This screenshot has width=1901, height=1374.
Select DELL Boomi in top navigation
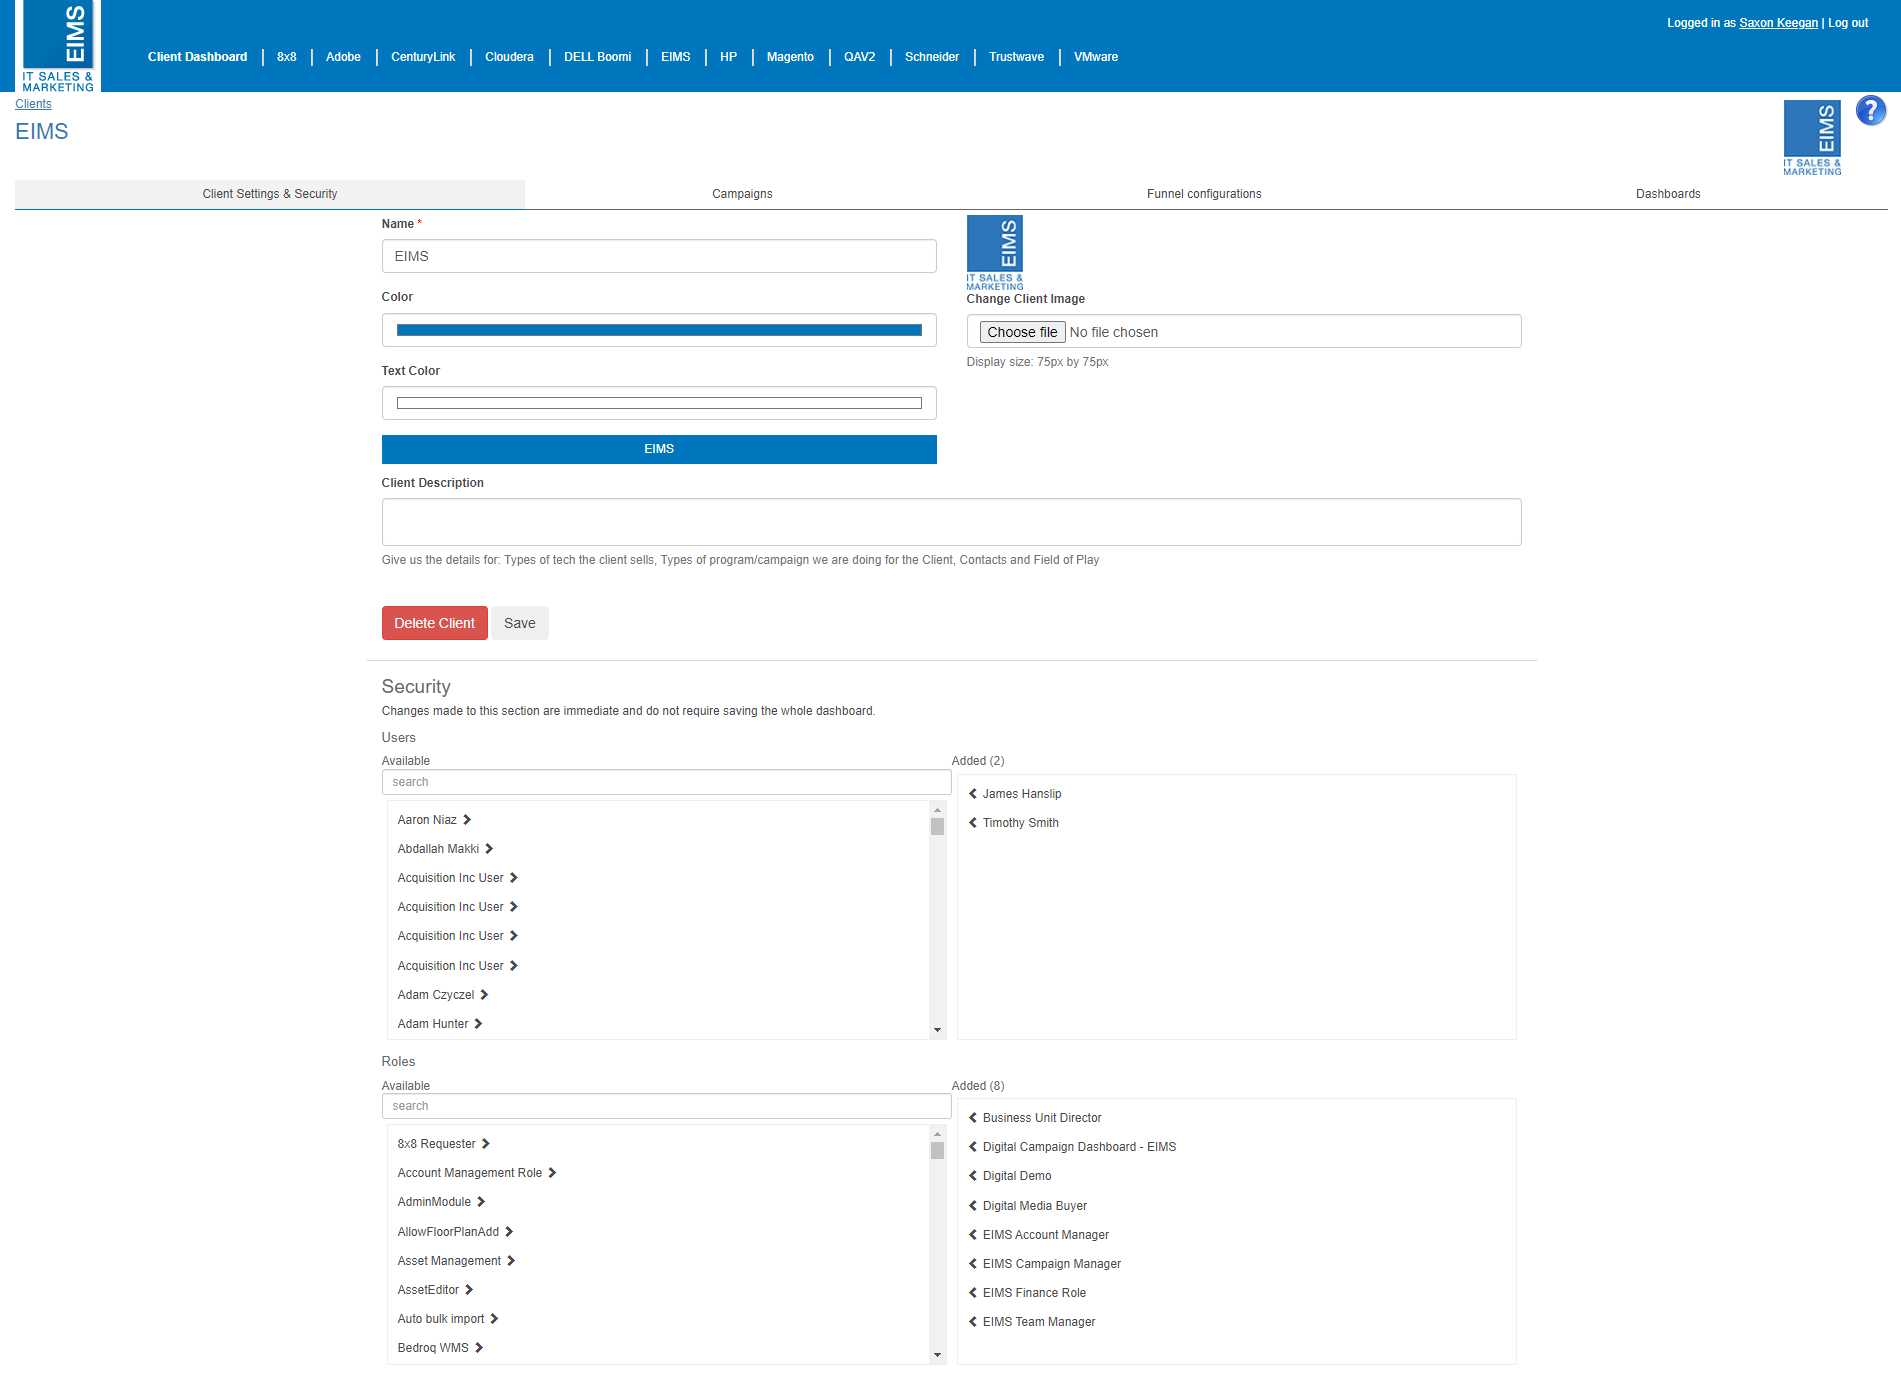click(x=597, y=57)
